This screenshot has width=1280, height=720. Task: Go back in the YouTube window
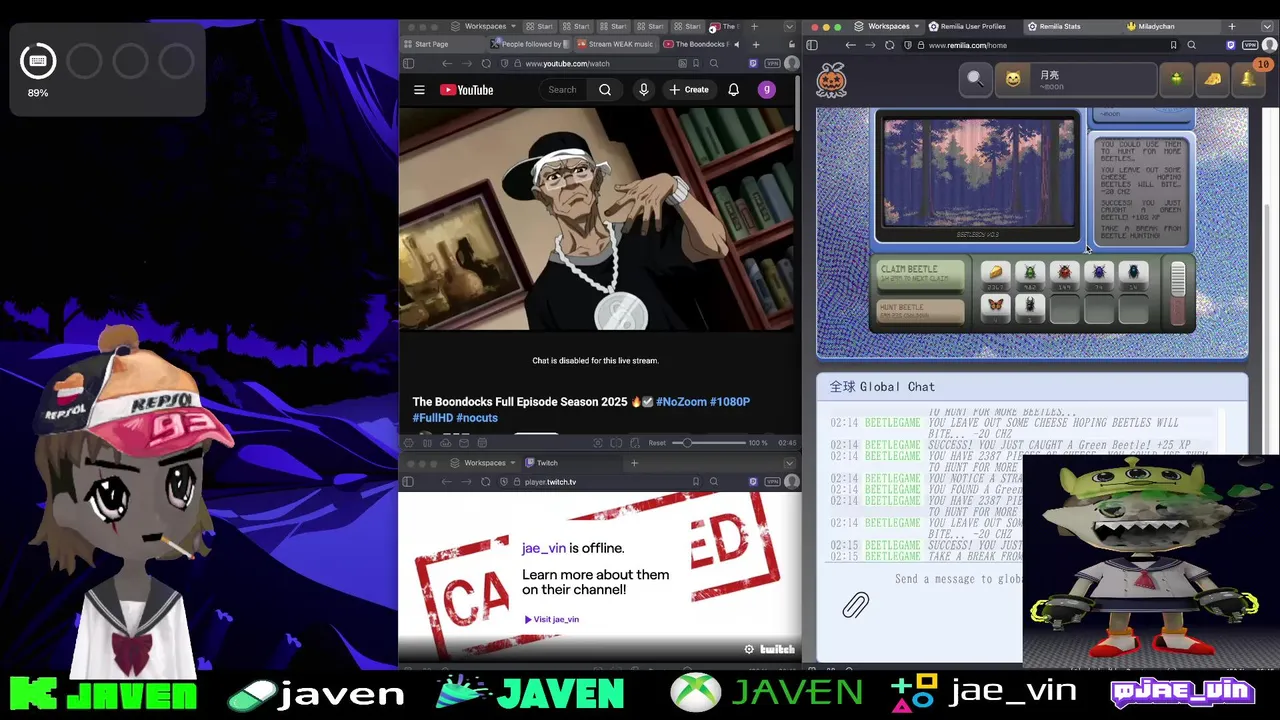tap(447, 64)
